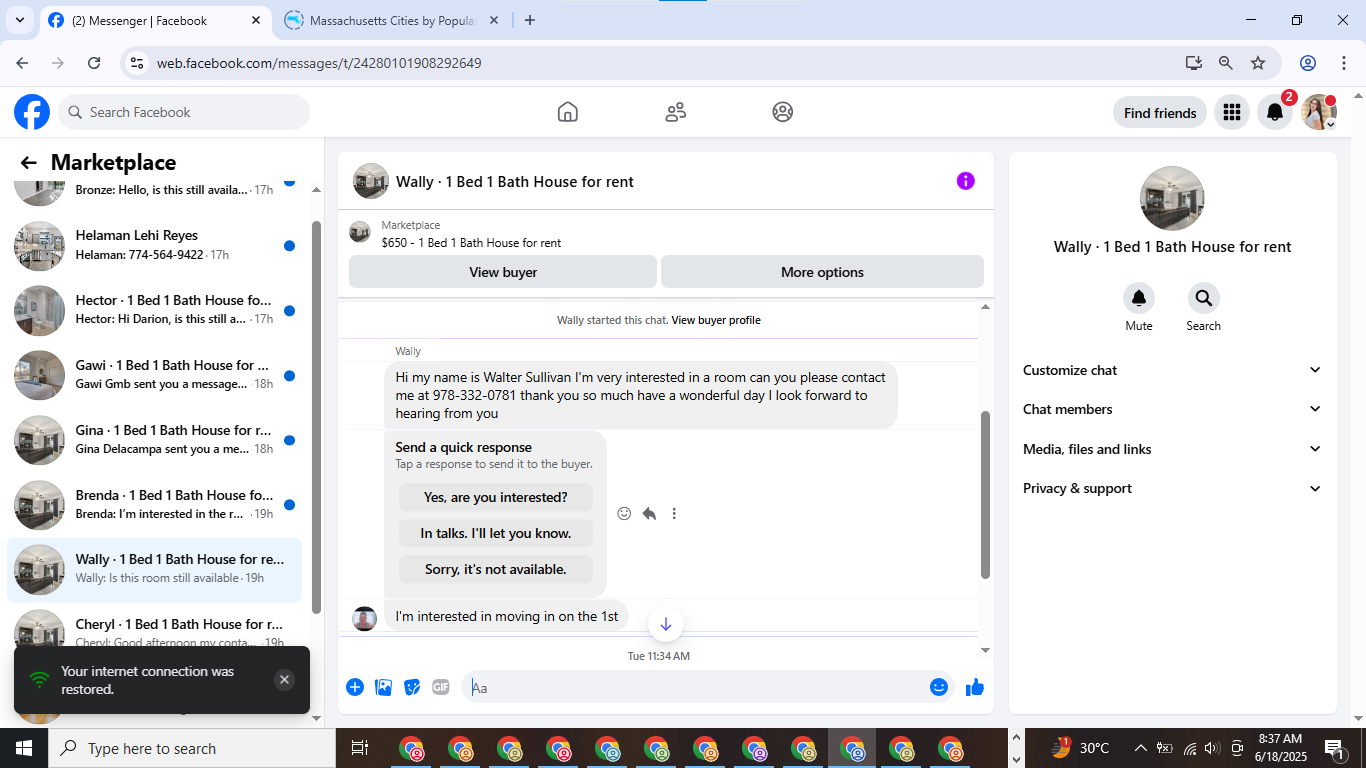This screenshot has height=768, width=1366.
Task: Open a new browser tab
Action: coord(530,20)
